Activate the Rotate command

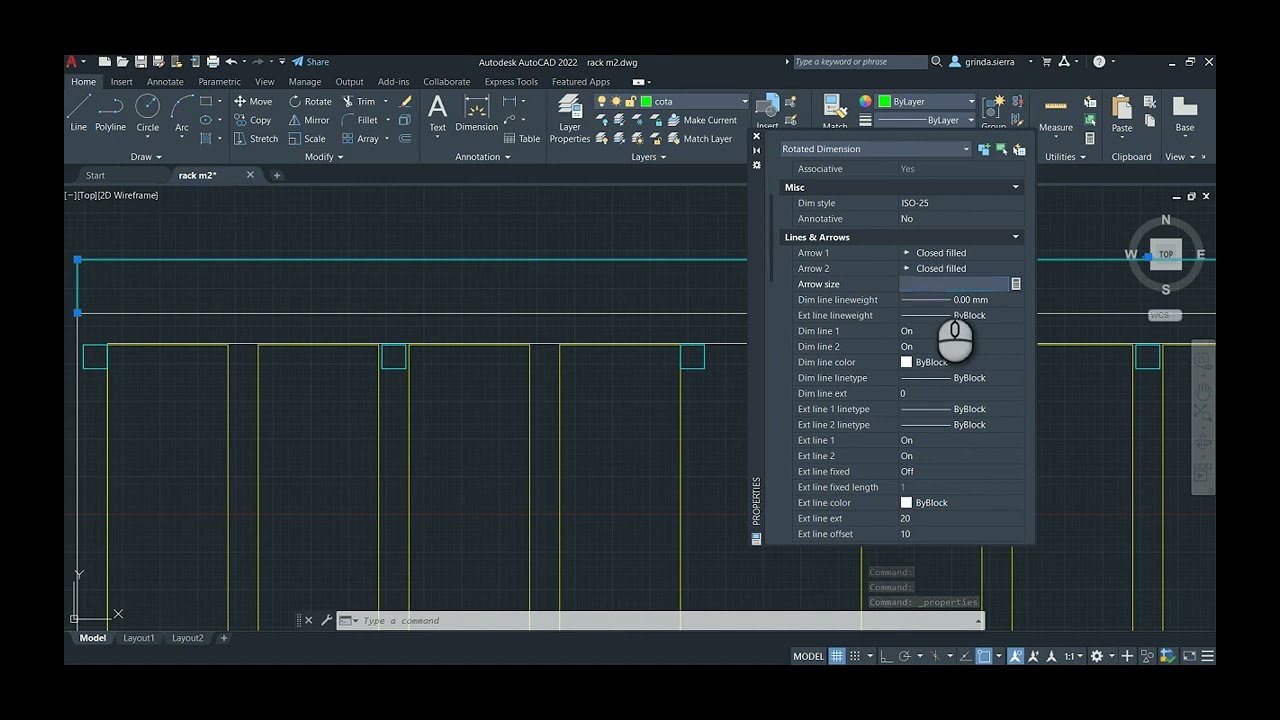310,101
